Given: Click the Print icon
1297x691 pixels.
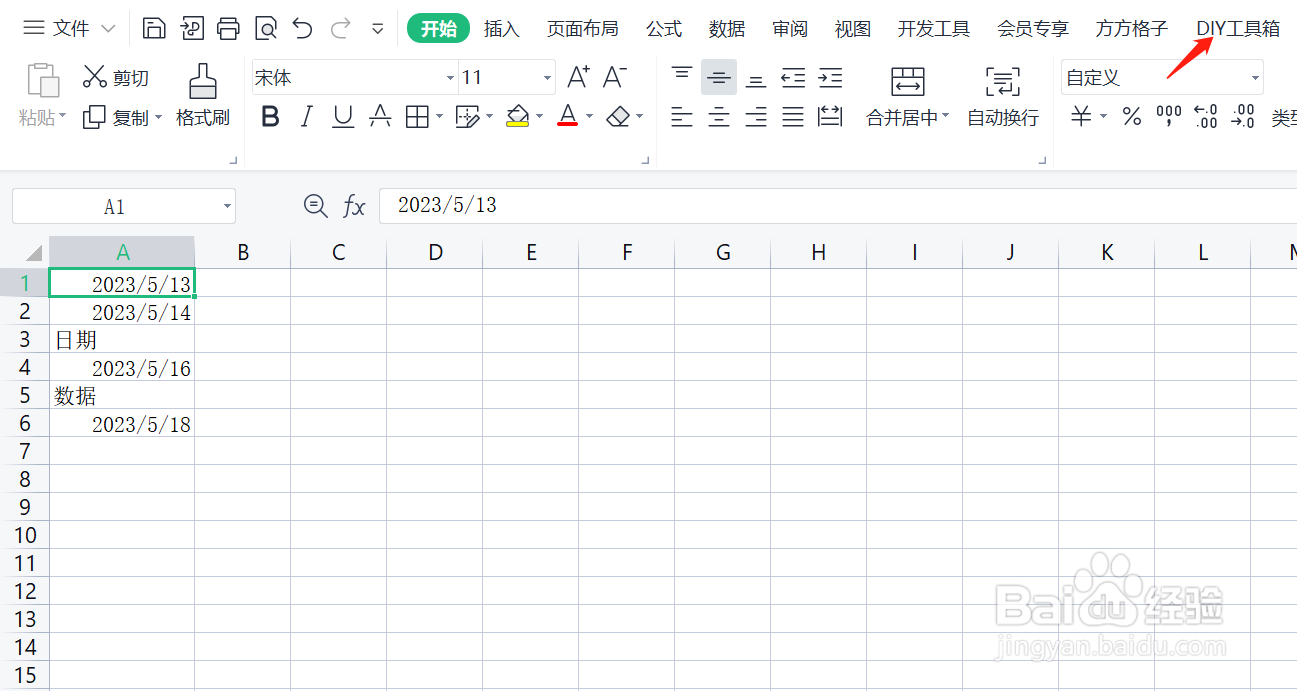Looking at the screenshot, I should coord(228,28).
